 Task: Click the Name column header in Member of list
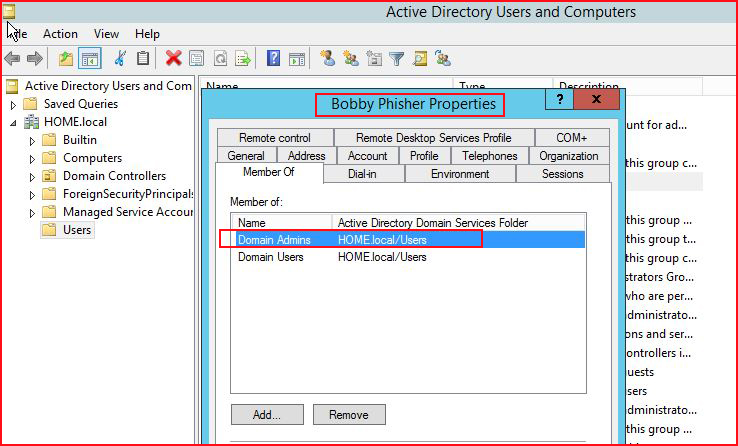[x=281, y=223]
